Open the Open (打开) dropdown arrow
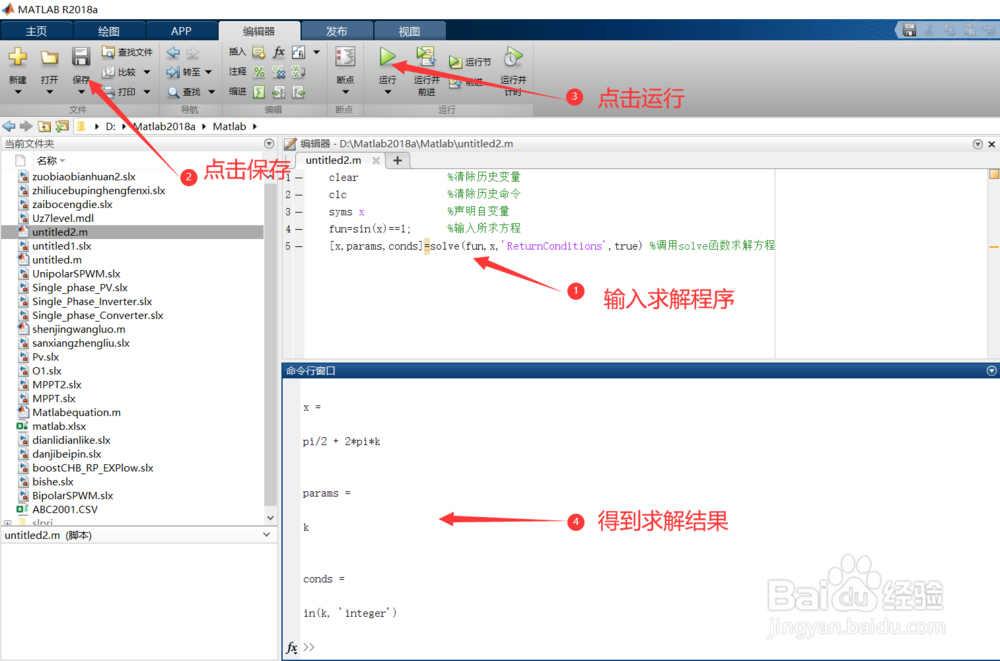Screen dimensions: 1000x661 pos(49,92)
